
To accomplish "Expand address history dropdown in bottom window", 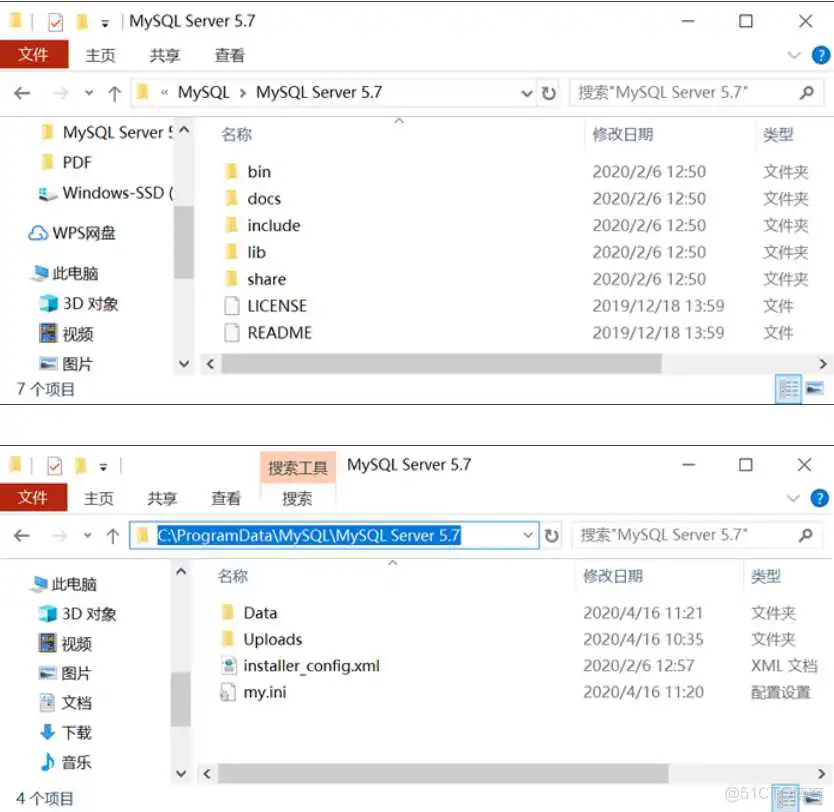I will click(x=528, y=535).
